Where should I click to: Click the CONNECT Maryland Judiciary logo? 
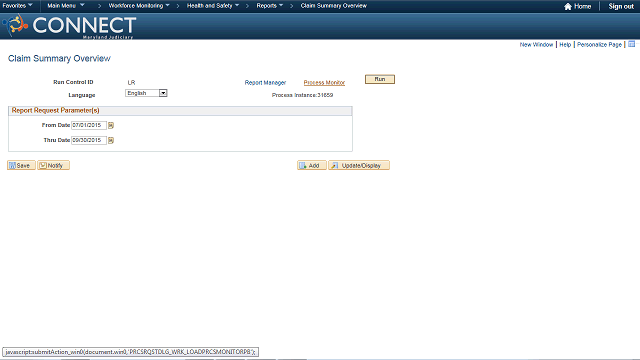[x=69, y=26]
